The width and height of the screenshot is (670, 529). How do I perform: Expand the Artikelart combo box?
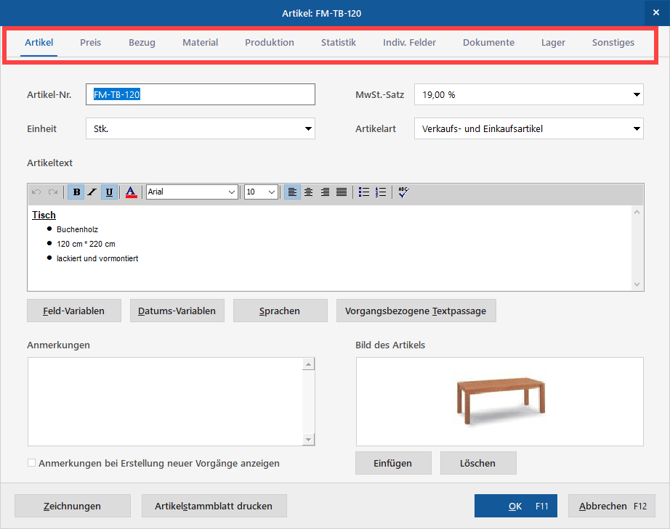636,129
